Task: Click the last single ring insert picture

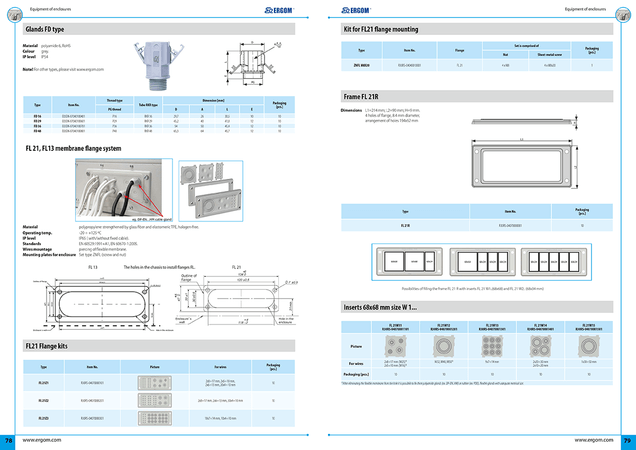Action: coord(589,346)
